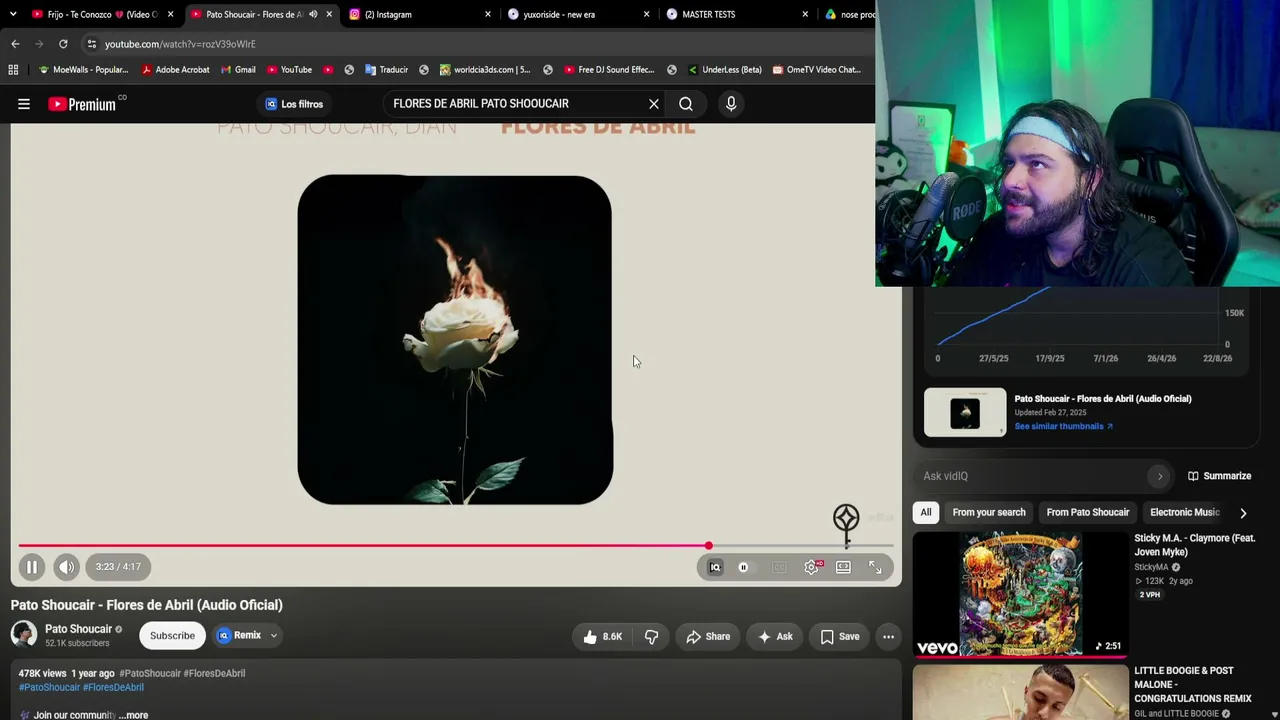Open the worldcia3ds.com bookmark
Viewport: 1280px width, 720px height.
(x=484, y=70)
